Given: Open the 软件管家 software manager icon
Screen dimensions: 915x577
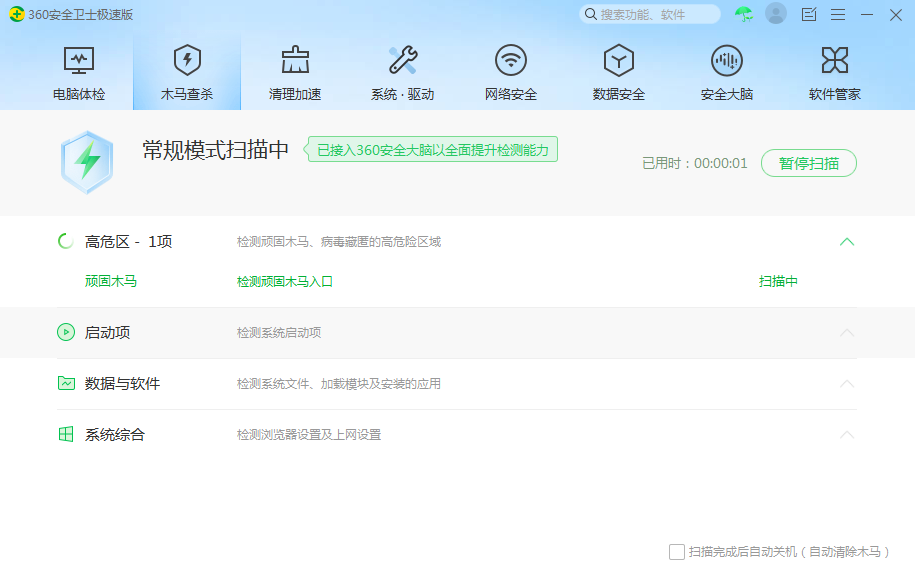Looking at the screenshot, I should pyautogui.click(x=834, y=60).
